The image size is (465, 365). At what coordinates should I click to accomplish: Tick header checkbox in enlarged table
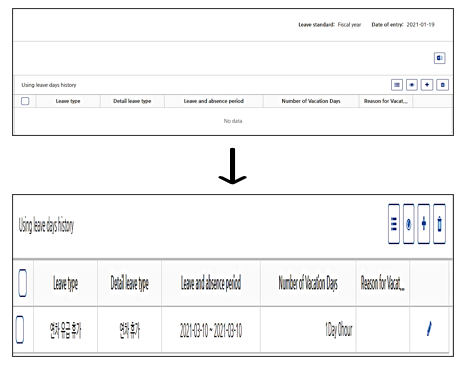coord(22,283)
